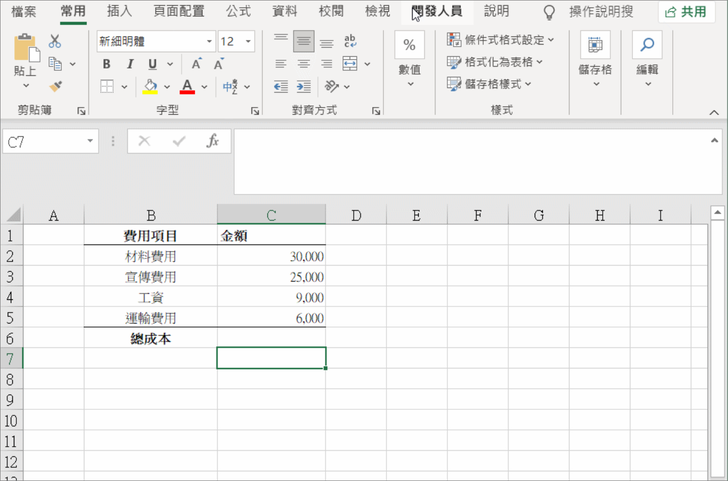Viewport: 728px width, 481px height.
Task: Toggle Italic formatting
Action: 127,64
